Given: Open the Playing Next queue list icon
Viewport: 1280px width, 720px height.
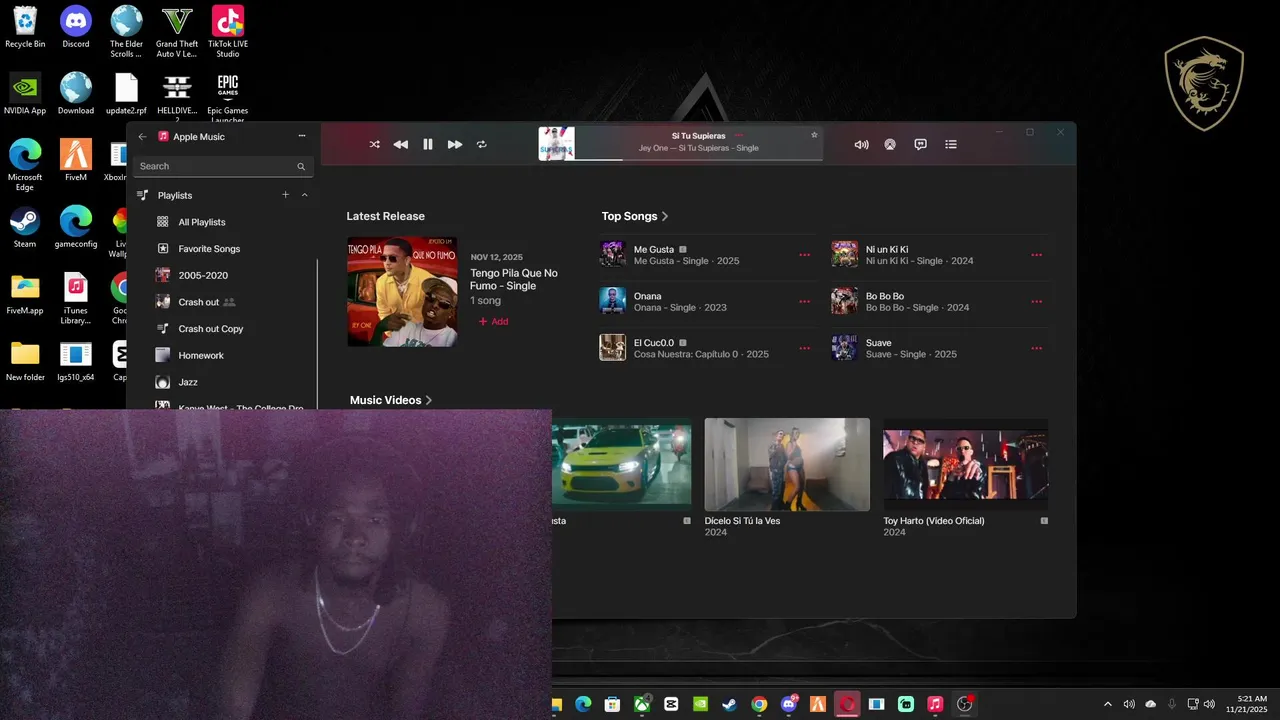Looking at the screenshot, I should [951, 144].
